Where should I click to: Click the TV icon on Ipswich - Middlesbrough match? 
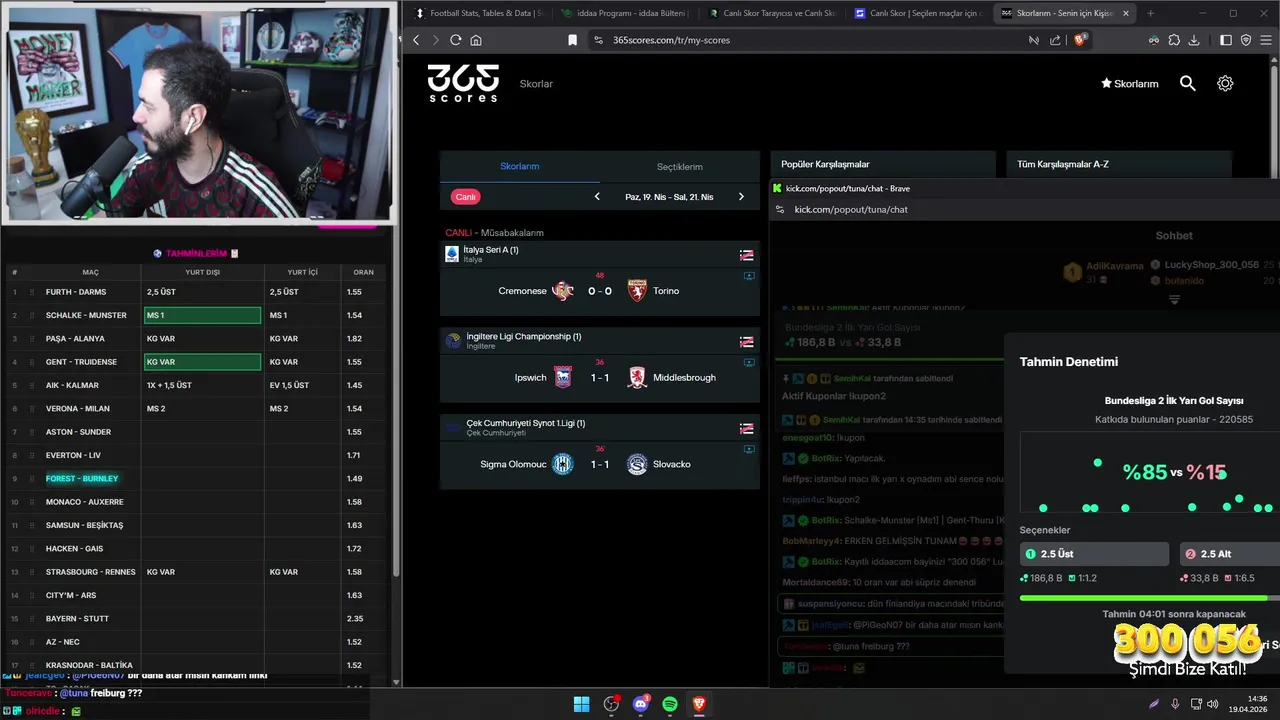click(749, 362)
